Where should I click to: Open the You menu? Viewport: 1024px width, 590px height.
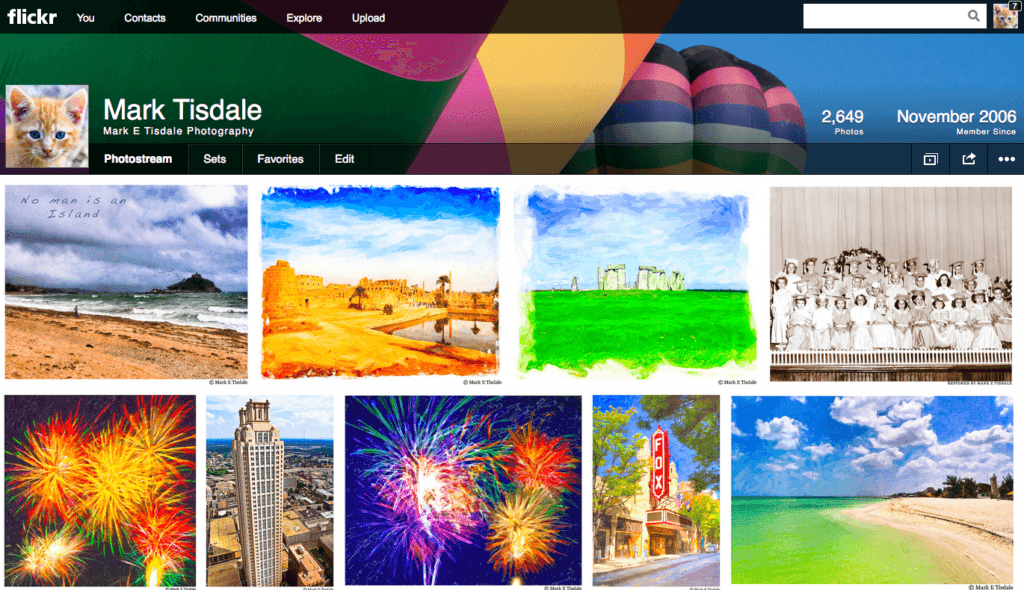coord(86,18)
